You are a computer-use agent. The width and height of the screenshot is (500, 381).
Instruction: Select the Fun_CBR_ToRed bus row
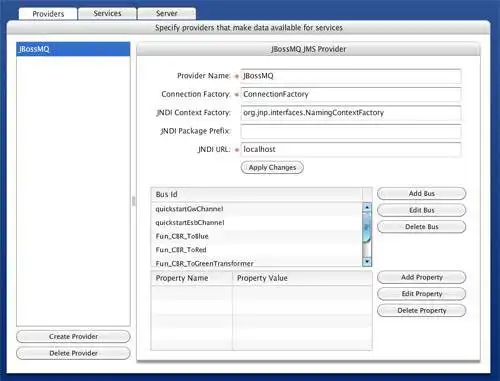pos(257,250)
